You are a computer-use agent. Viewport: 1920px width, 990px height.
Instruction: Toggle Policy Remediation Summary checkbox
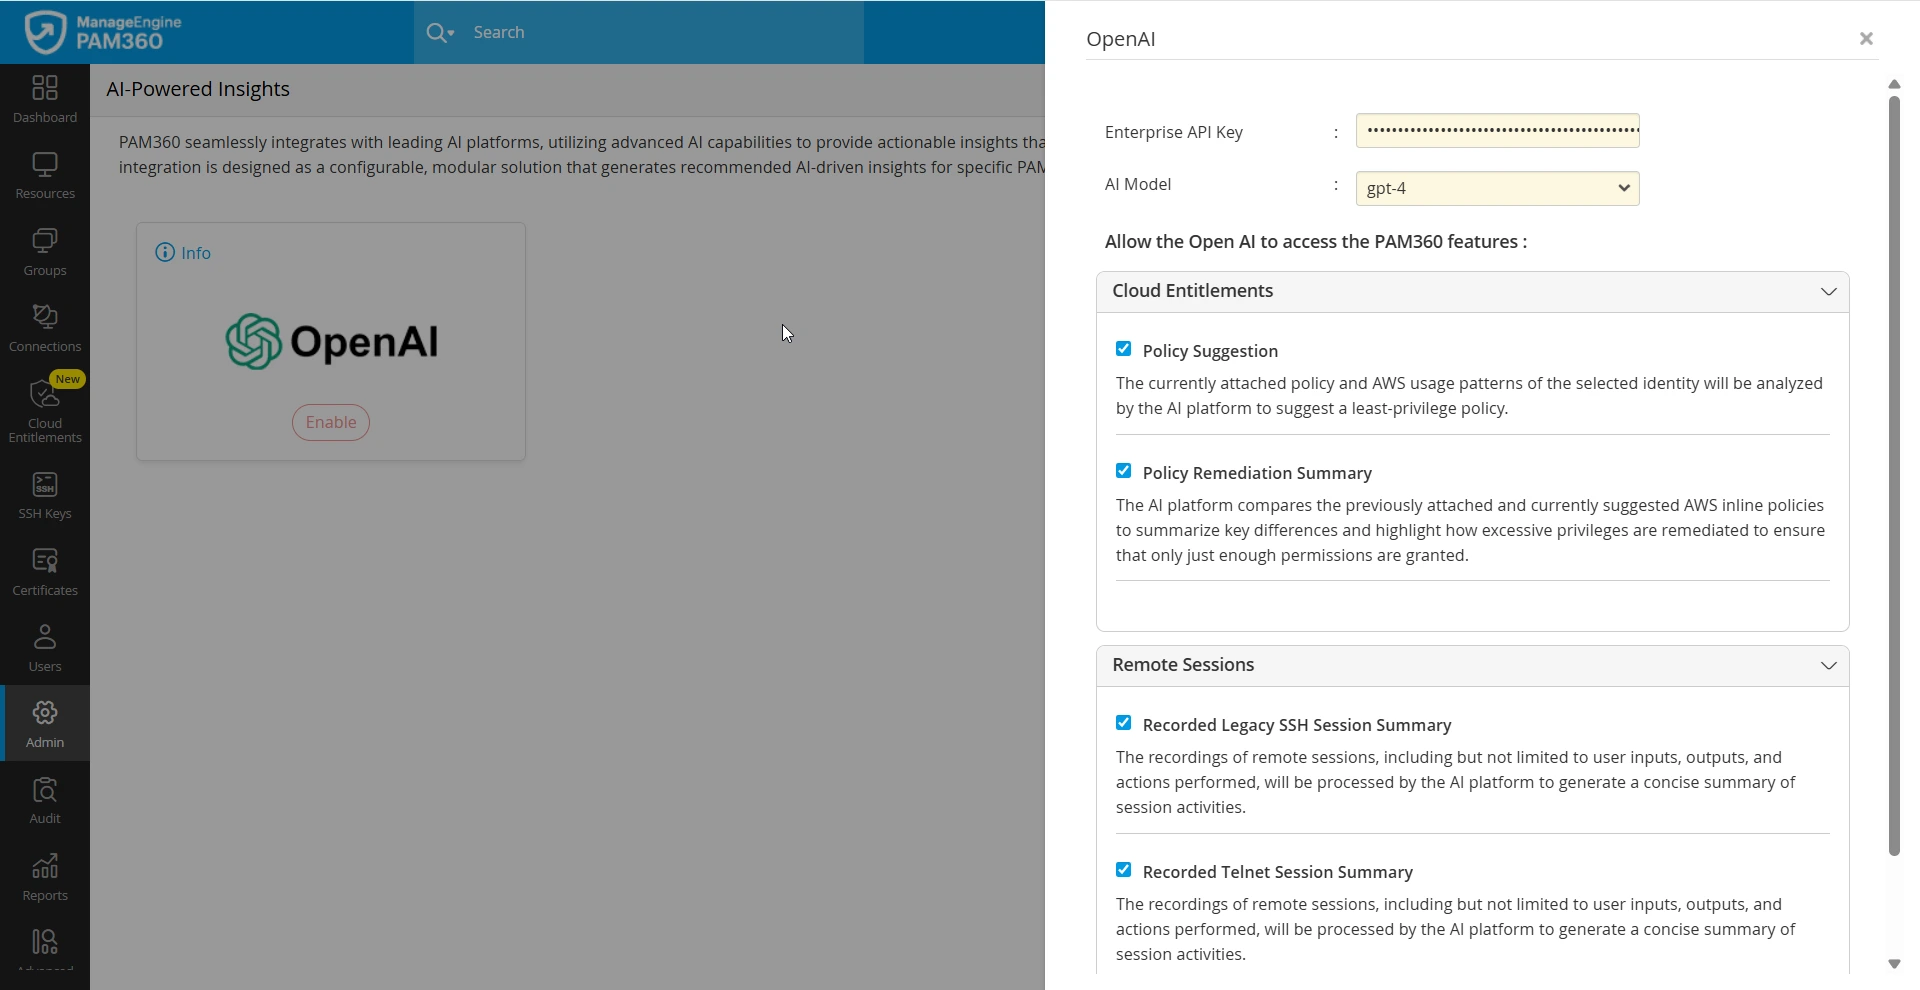tap(1124, 471)
